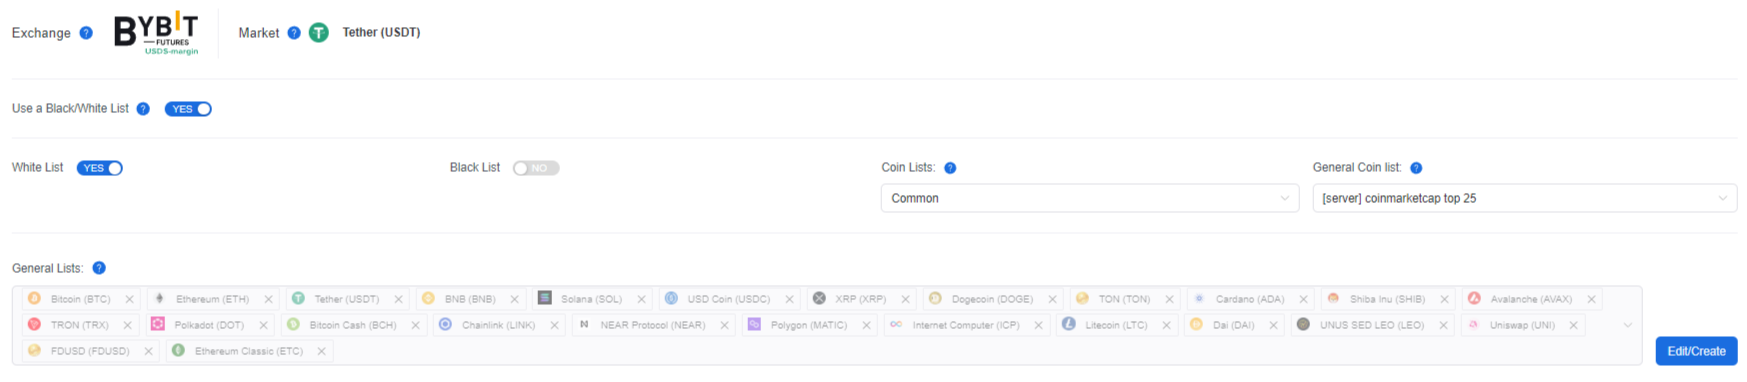Screen dimensions: 1747x382
Task: Click the Litecoin (LTC) coin icon
Action: coord(1068,324)
